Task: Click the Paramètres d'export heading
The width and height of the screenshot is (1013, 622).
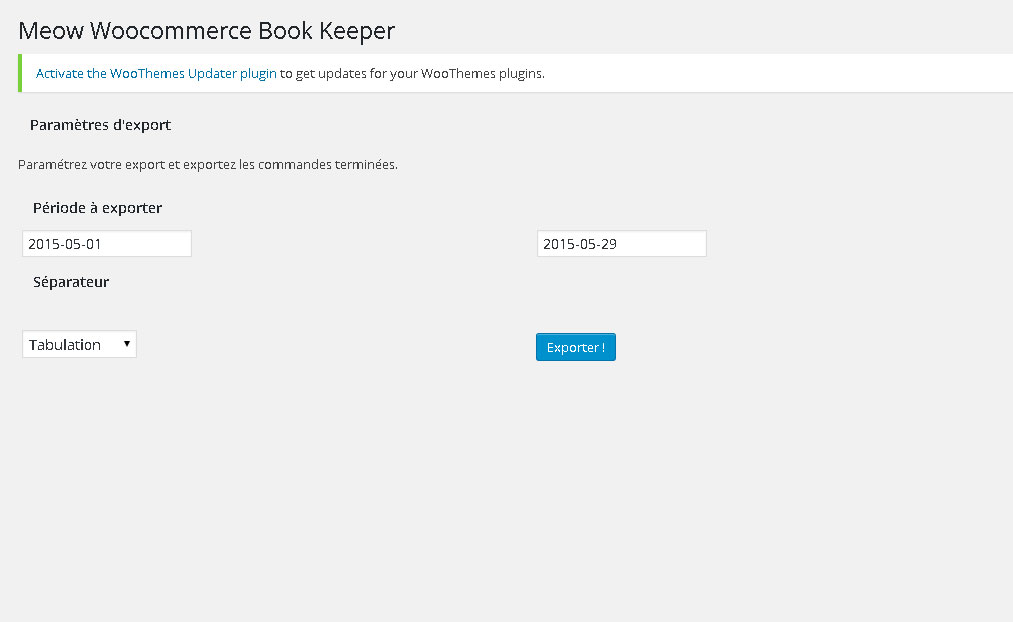Action: [x=100, y=125]
